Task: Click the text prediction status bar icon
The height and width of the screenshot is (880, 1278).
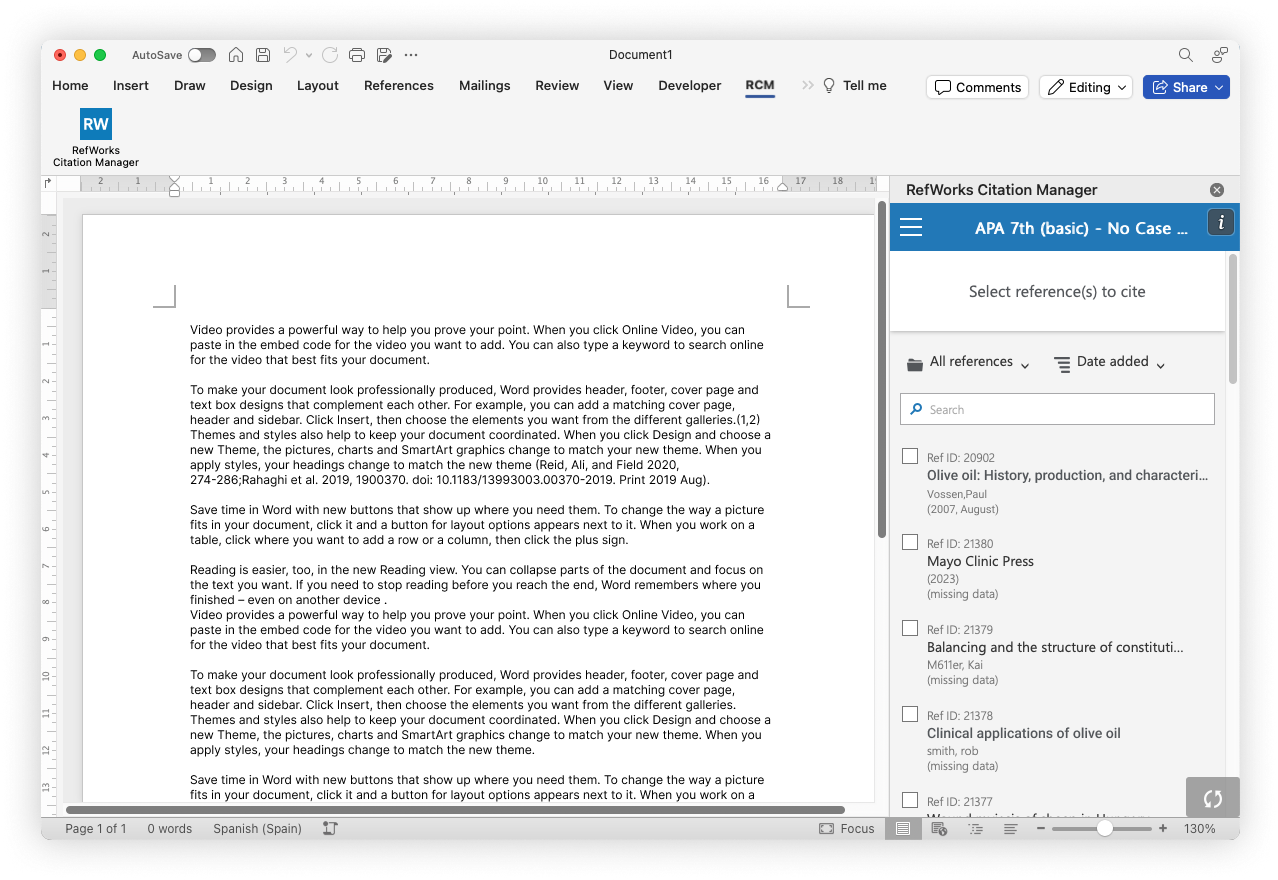Action: tap(331, 829)
